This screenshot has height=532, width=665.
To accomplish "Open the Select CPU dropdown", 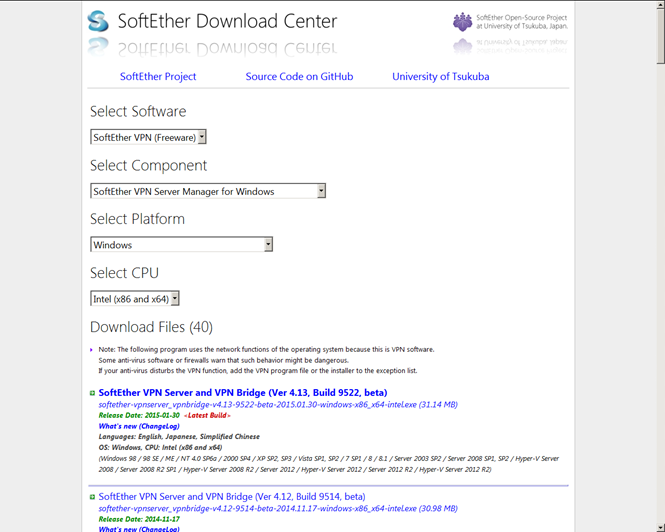I will [135, 298].
